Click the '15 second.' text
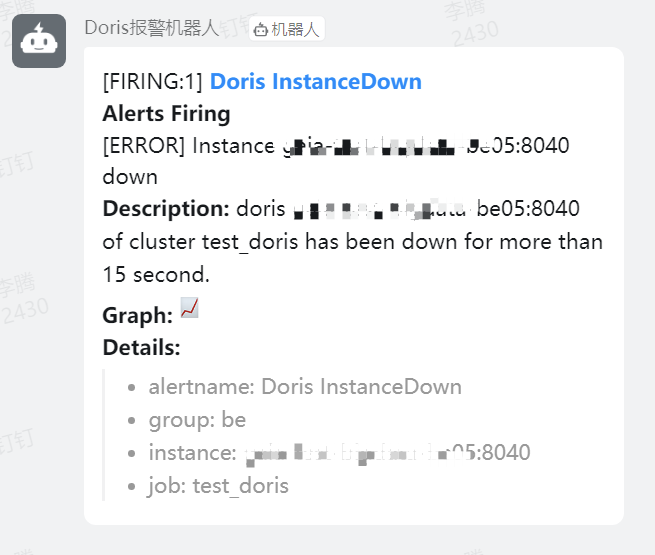 (156, 274)
